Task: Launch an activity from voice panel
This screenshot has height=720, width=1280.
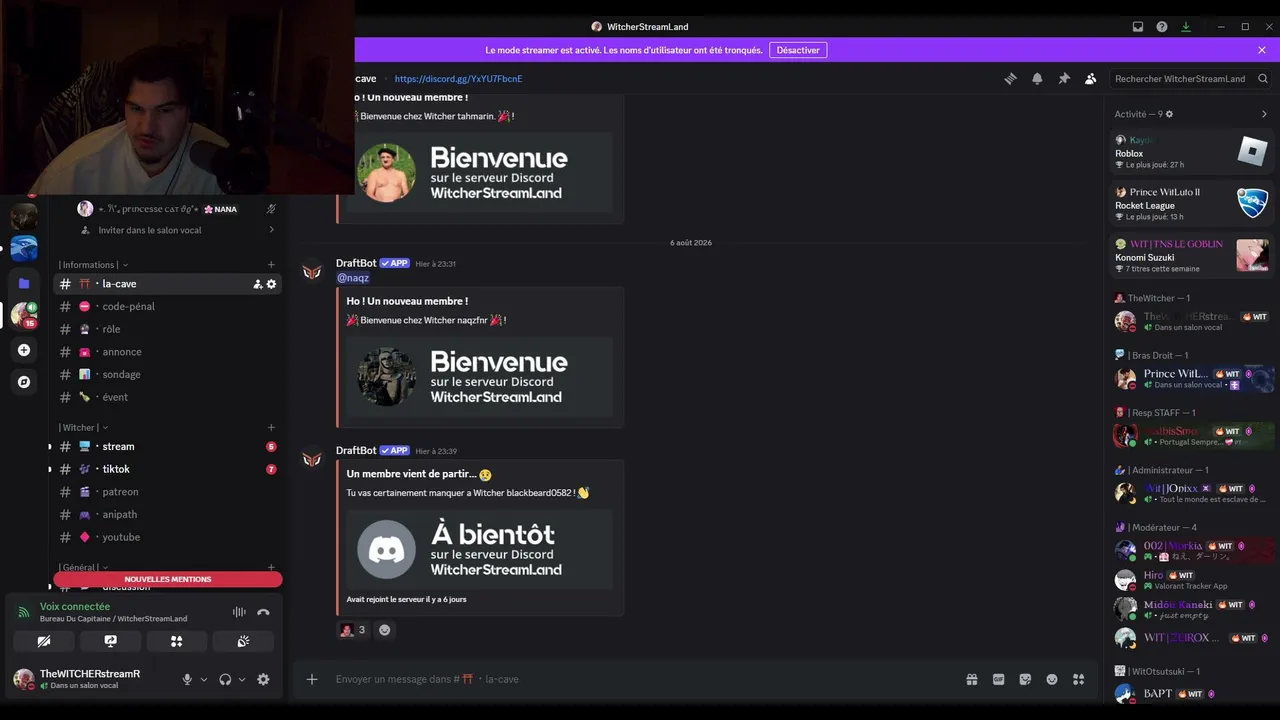Action: tap(177, 641)
